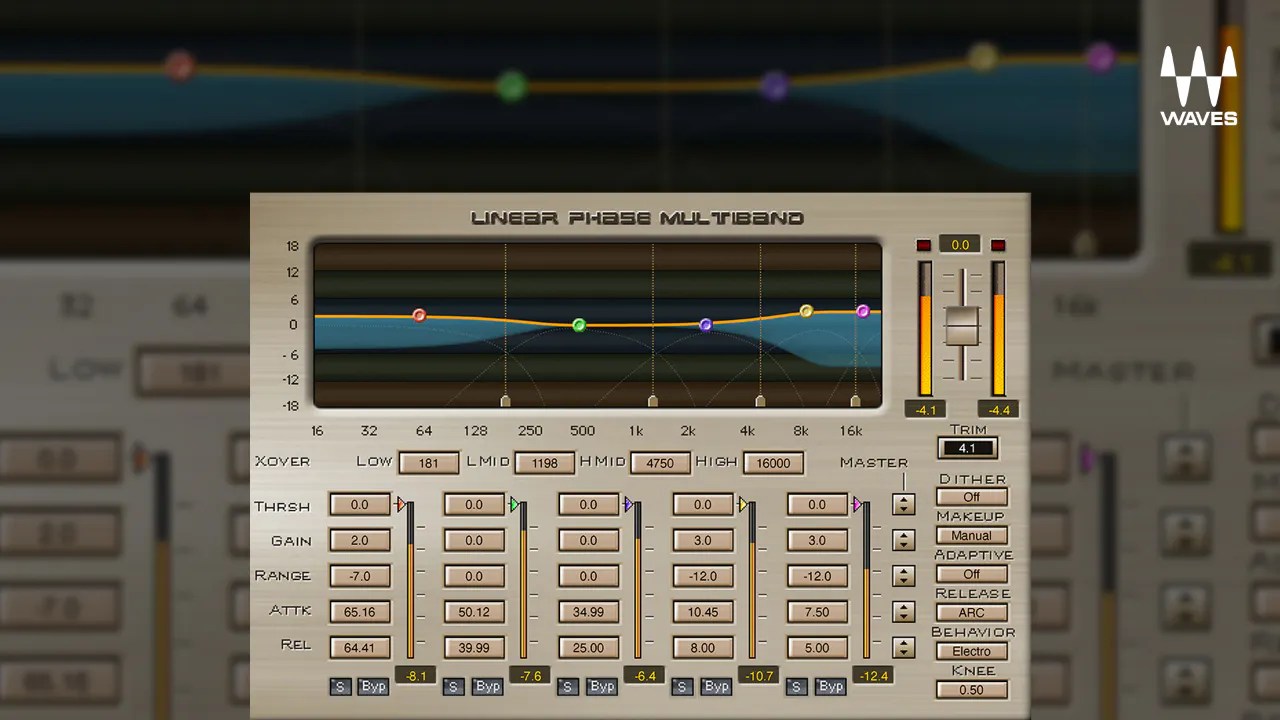Solo the band showing -12.4
The height and width of the screenshot is (720, 1280).
(x=796, y=686)
